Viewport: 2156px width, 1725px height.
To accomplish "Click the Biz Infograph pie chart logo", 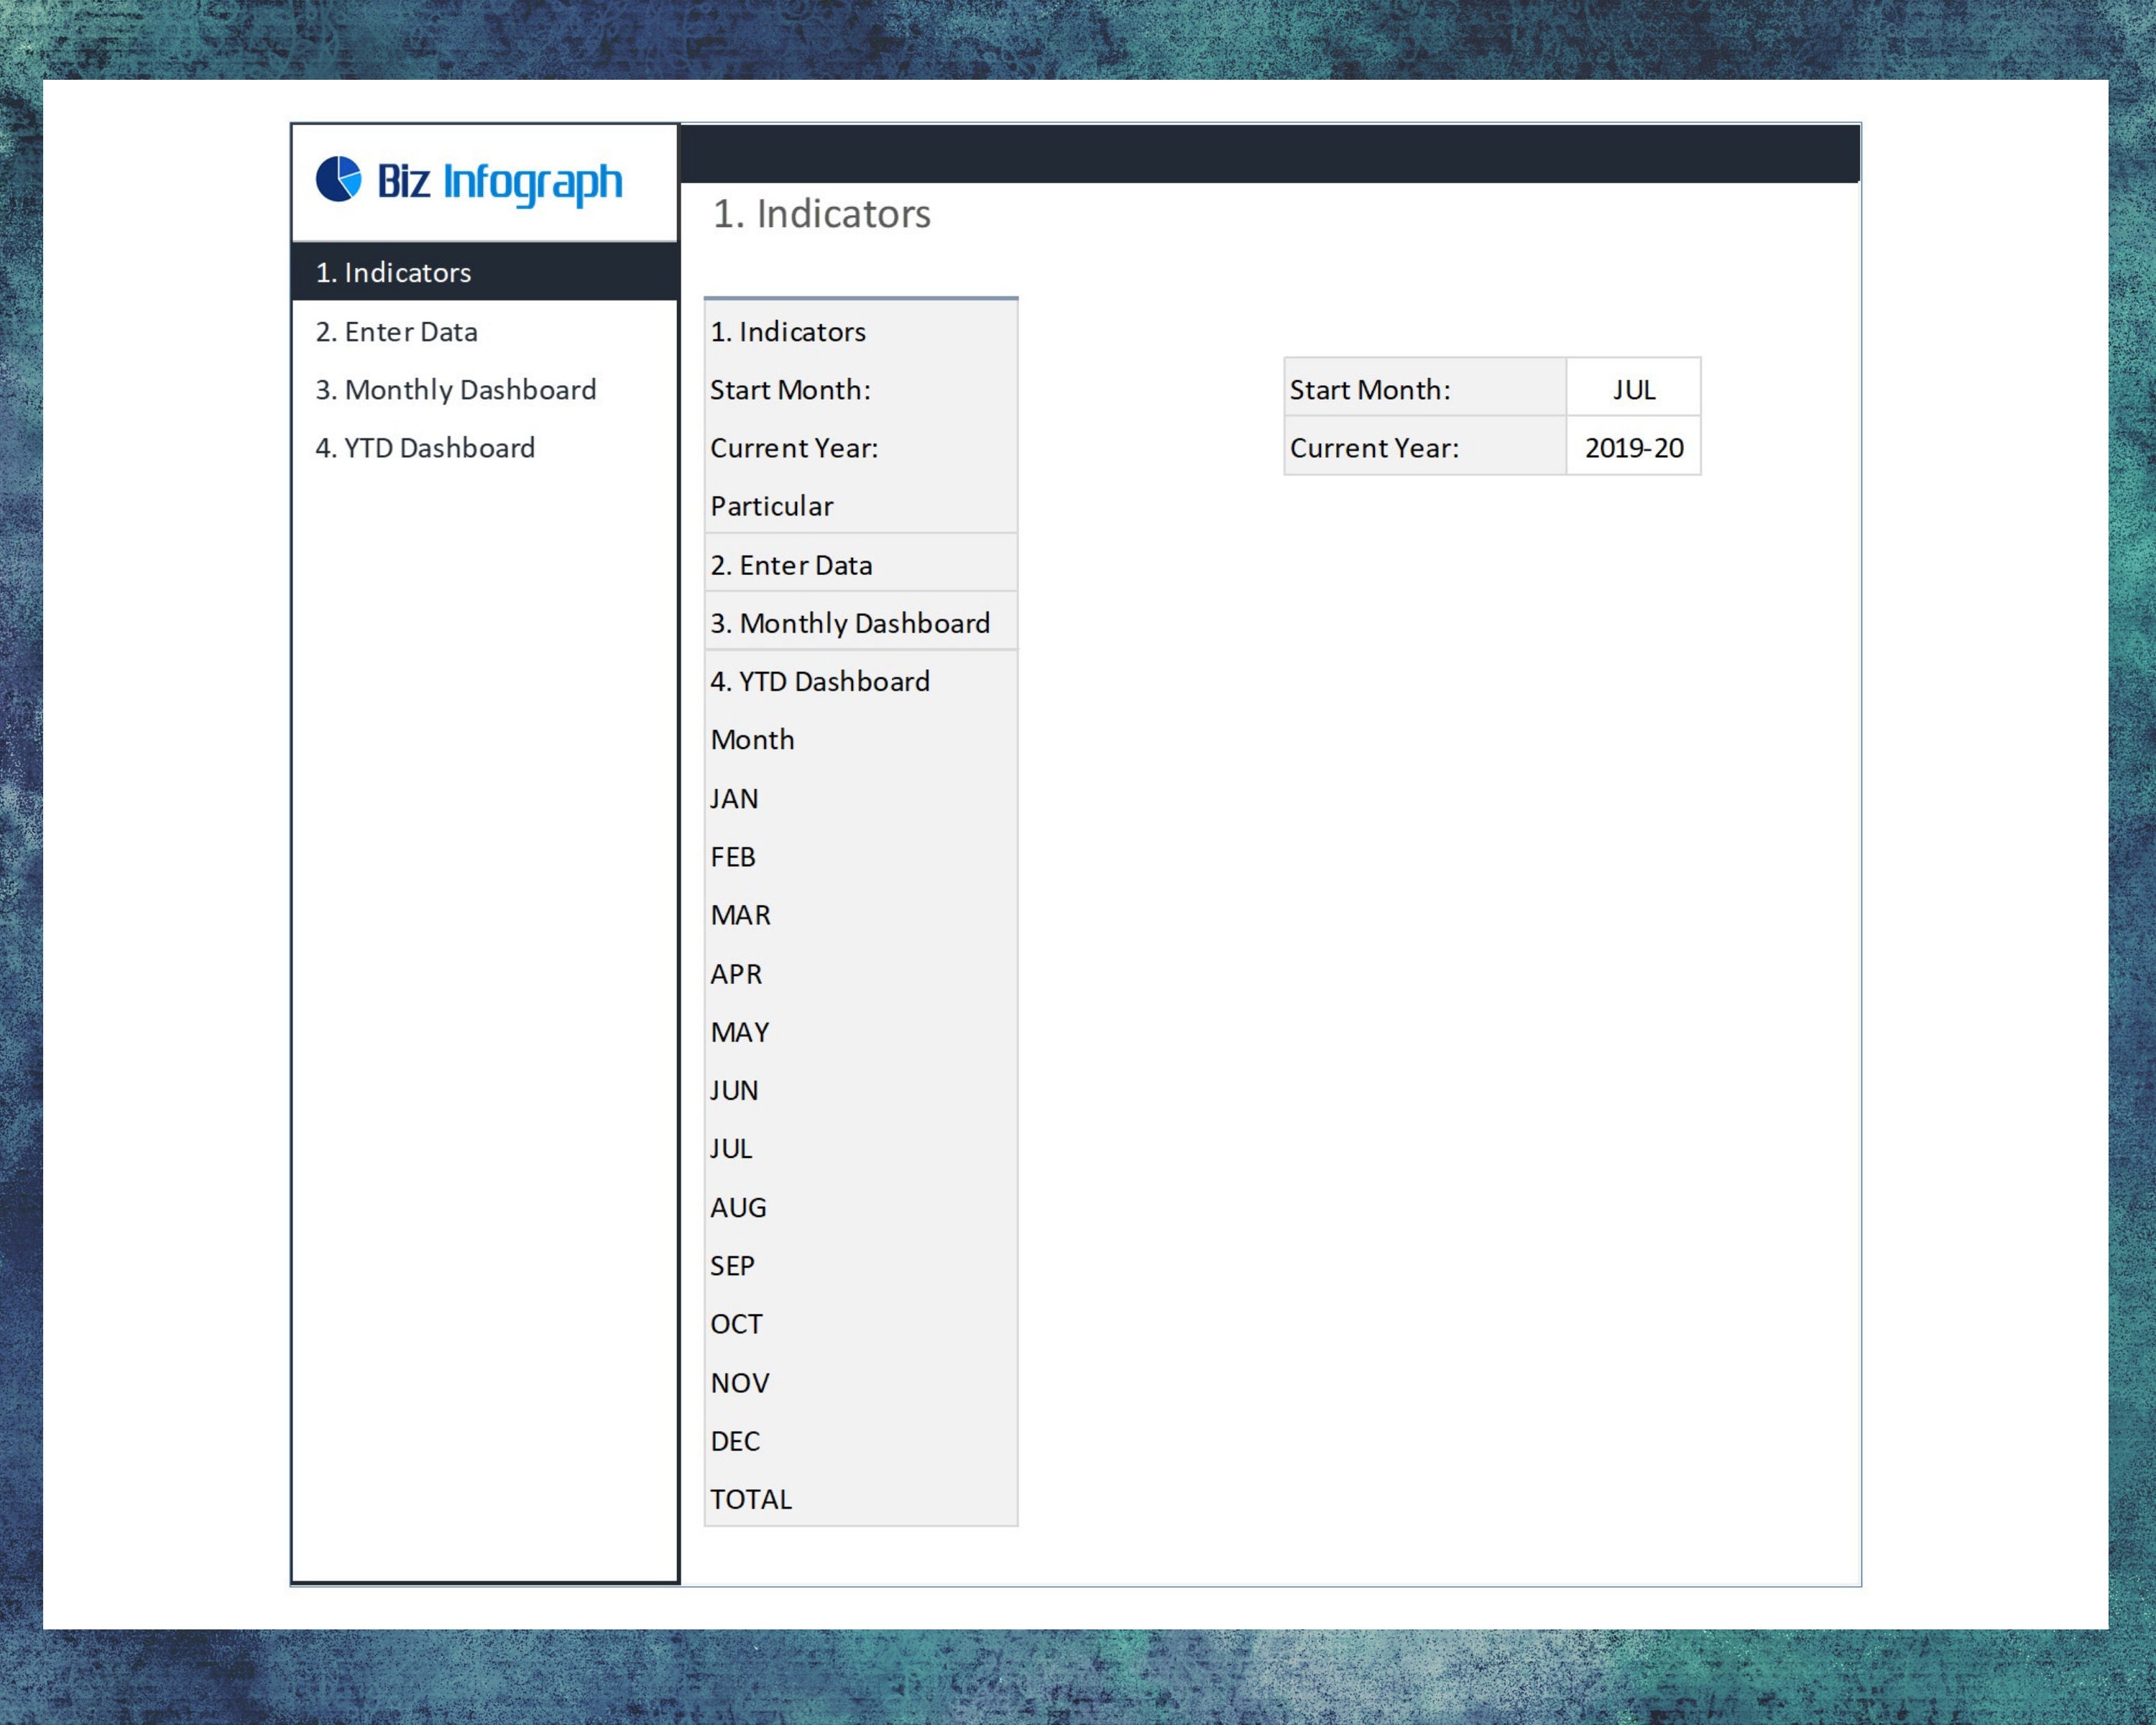I will (x=341, y=180).
